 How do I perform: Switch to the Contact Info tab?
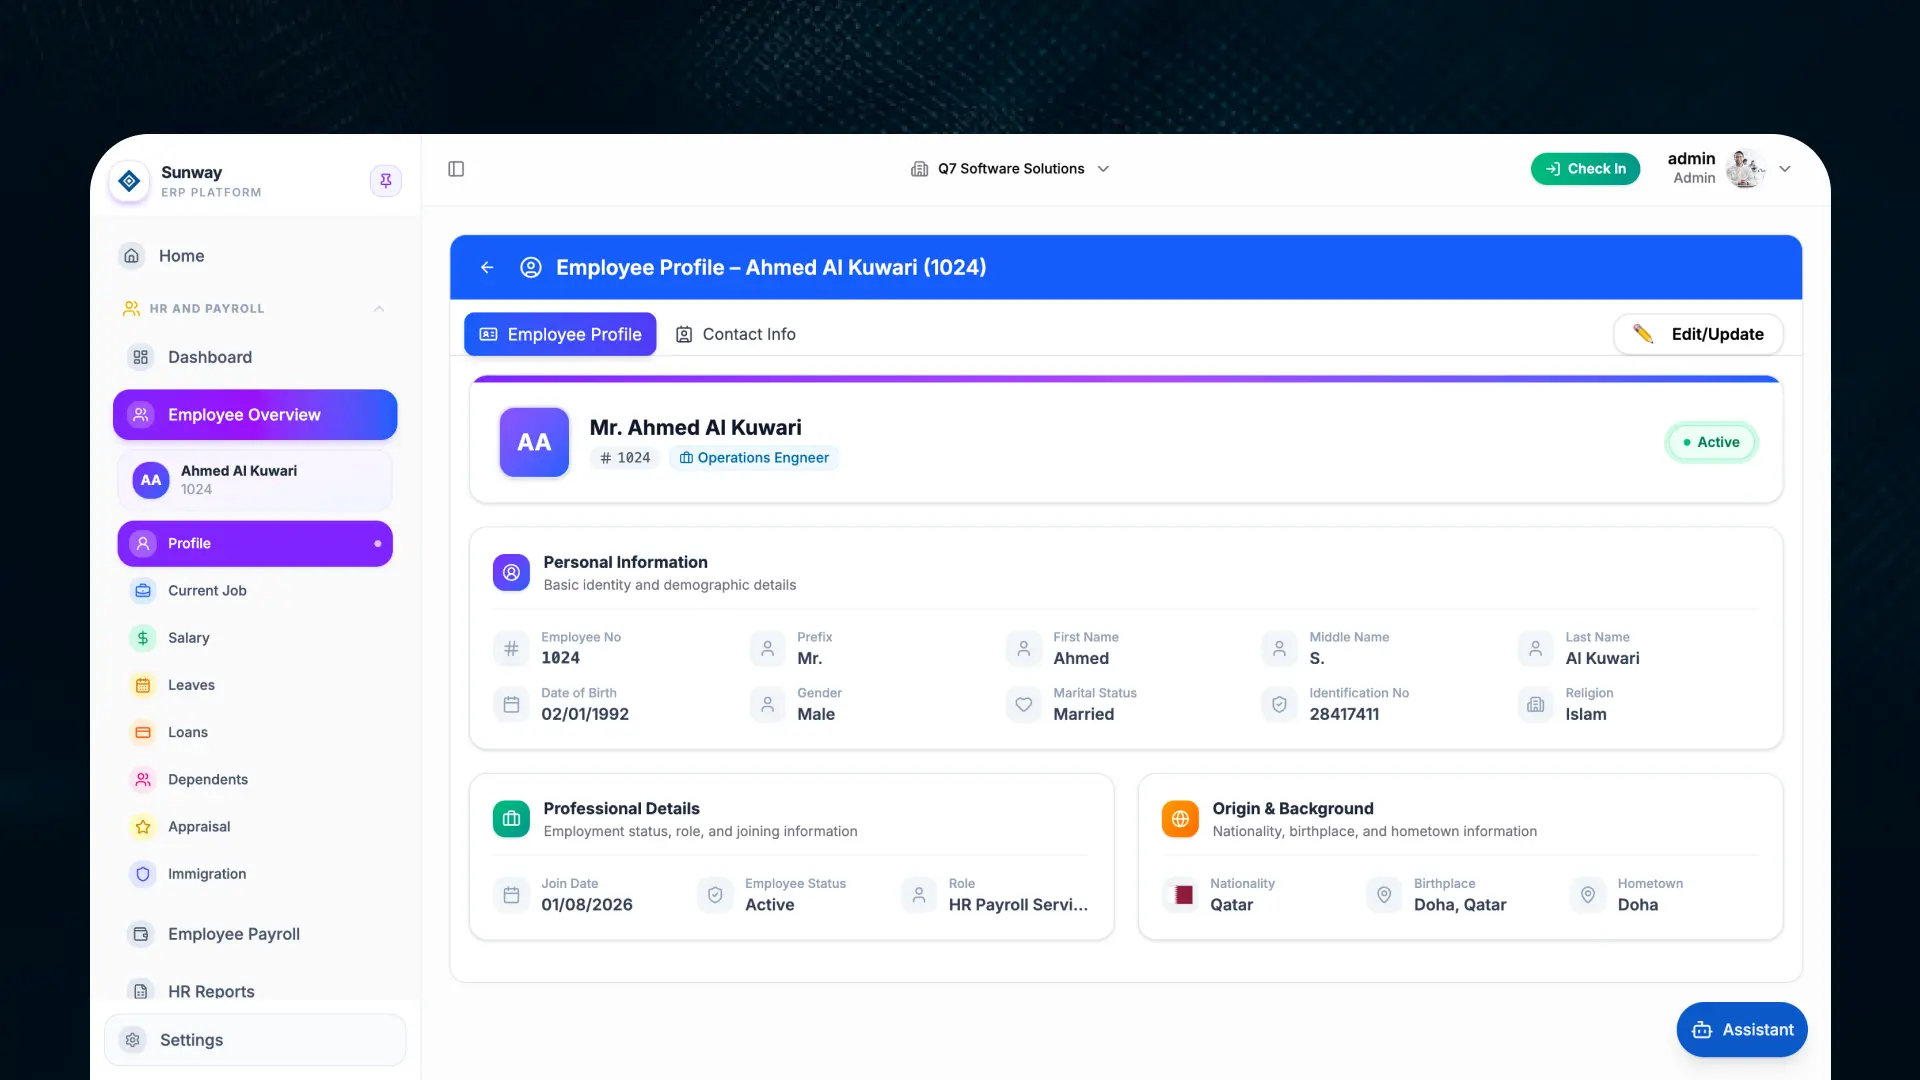[736, 334]
